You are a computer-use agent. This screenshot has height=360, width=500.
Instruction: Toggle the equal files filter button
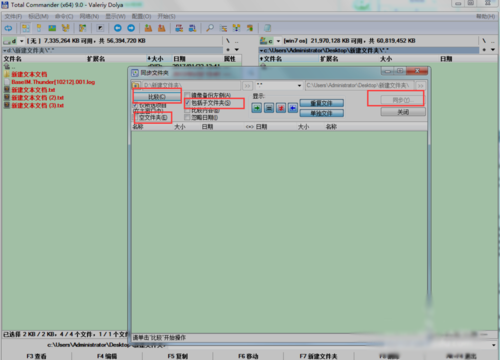269,108
